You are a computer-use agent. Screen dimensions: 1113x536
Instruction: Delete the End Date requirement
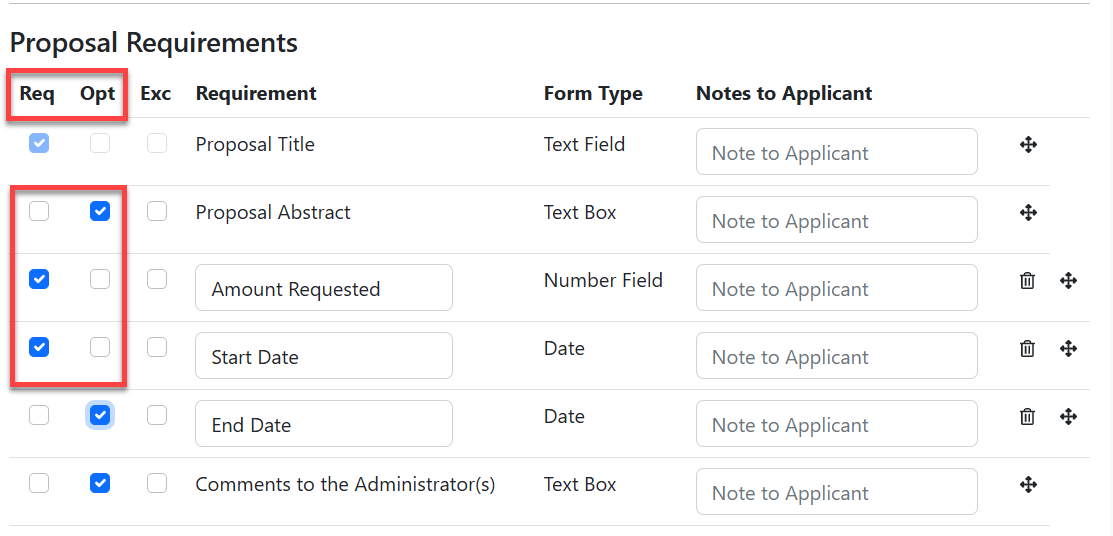pyautogui.click(x=1027, y=417)
